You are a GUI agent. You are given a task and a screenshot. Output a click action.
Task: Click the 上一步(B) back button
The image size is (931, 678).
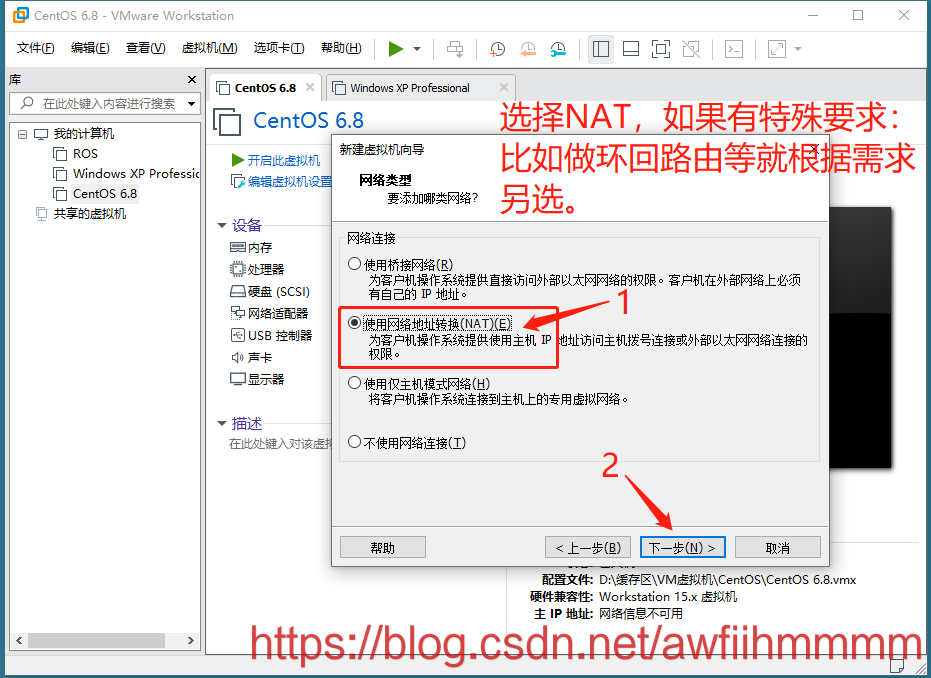point(588,547)
